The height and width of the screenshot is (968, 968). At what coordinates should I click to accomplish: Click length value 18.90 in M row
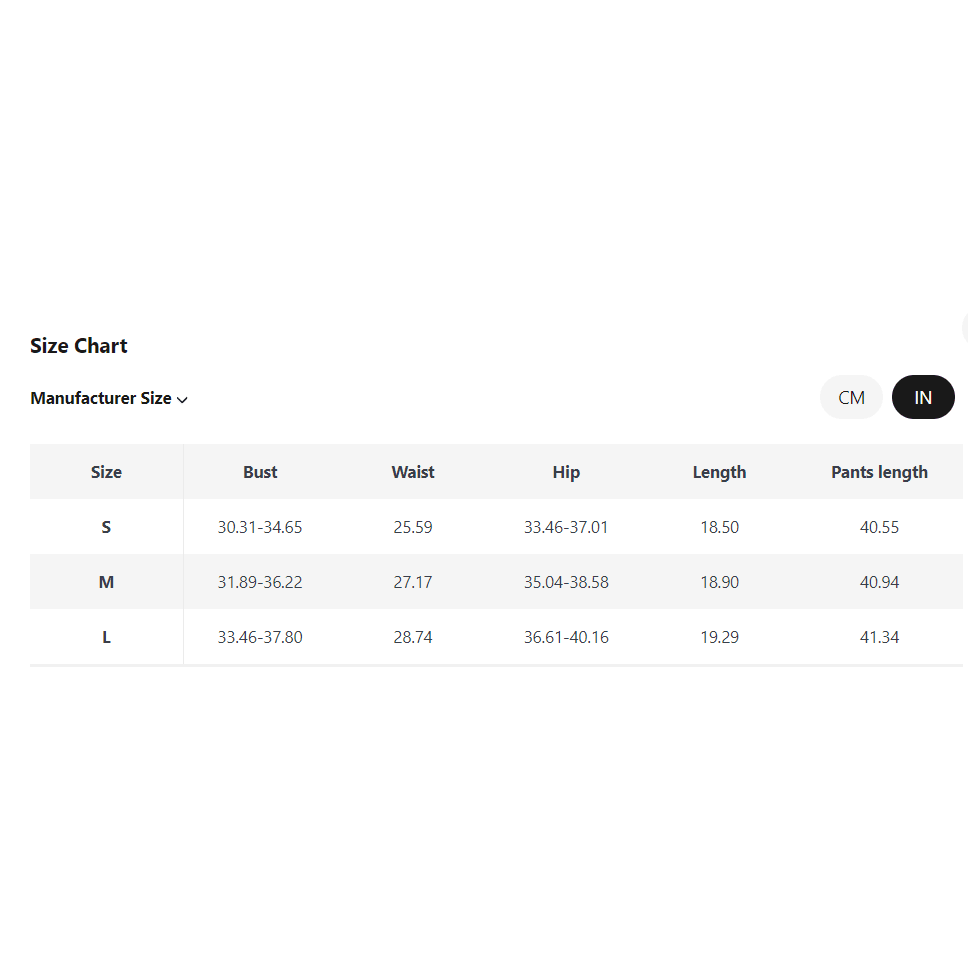point(719,582)
